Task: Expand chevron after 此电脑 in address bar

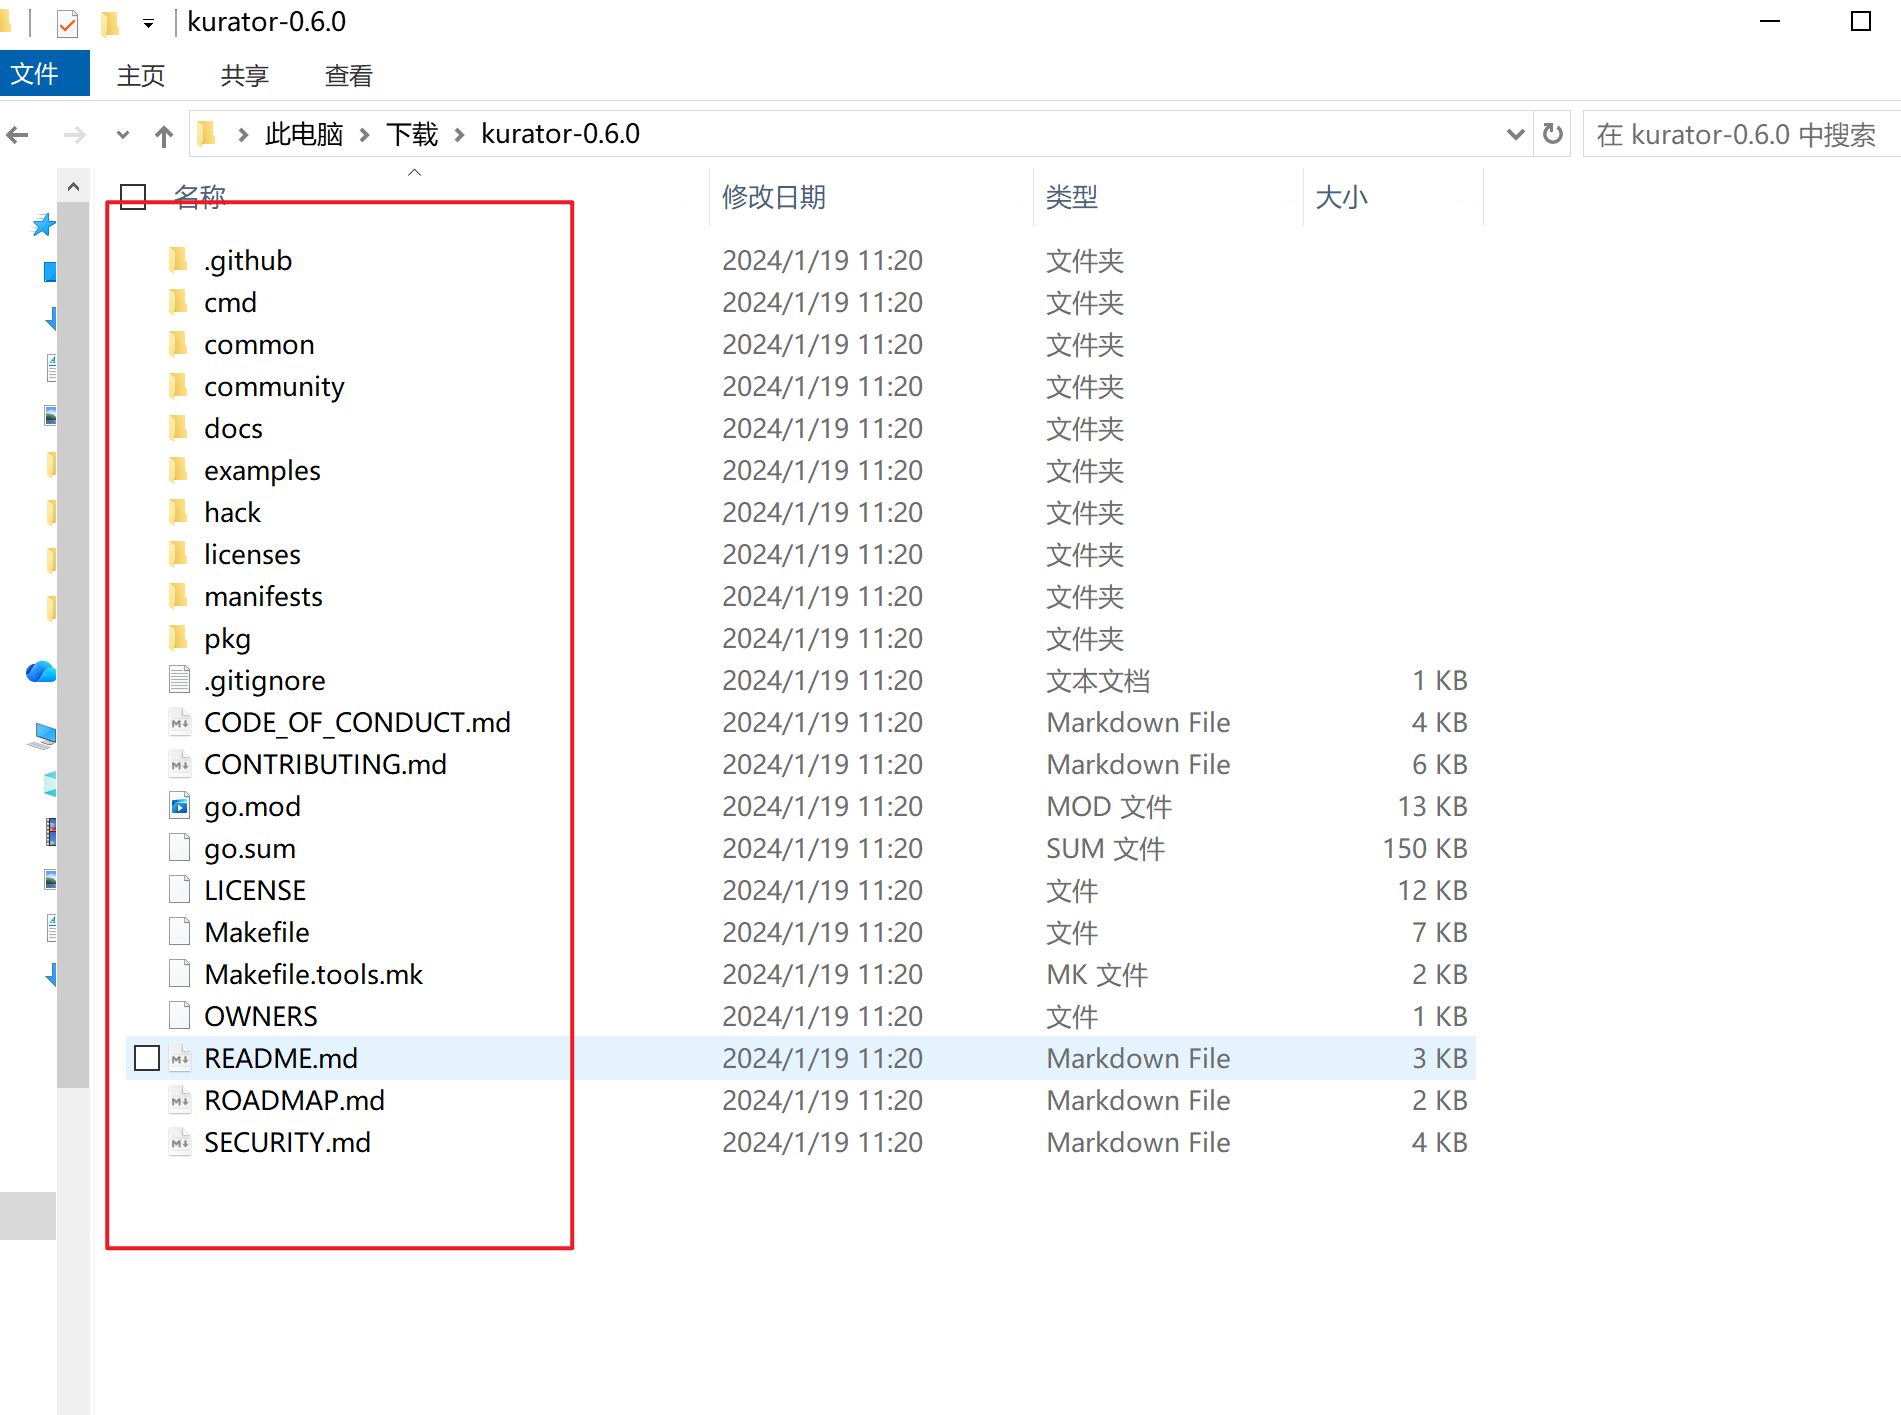Action: pyautogui.click(x=365, y=134)
